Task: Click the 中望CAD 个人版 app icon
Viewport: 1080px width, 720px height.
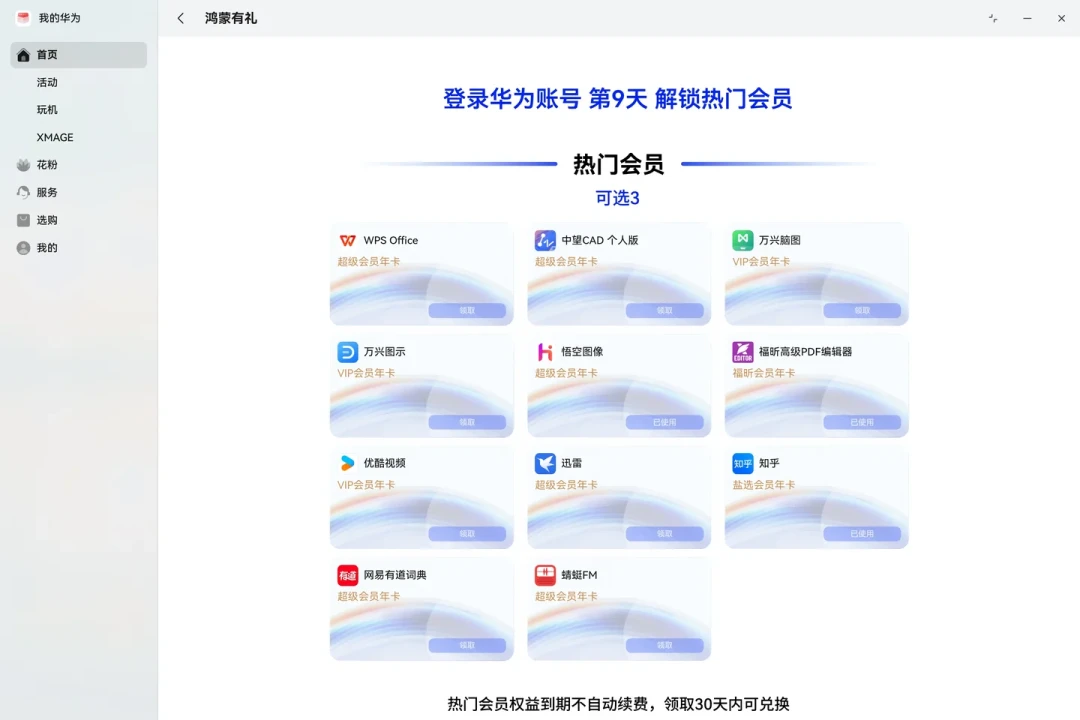Action: [545, 240]
